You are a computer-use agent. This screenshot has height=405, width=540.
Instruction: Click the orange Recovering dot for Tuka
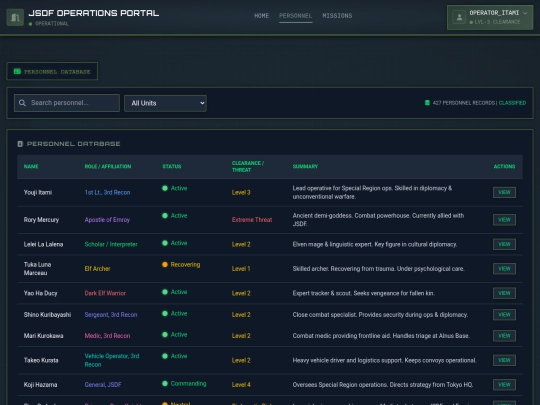[165, 264]
